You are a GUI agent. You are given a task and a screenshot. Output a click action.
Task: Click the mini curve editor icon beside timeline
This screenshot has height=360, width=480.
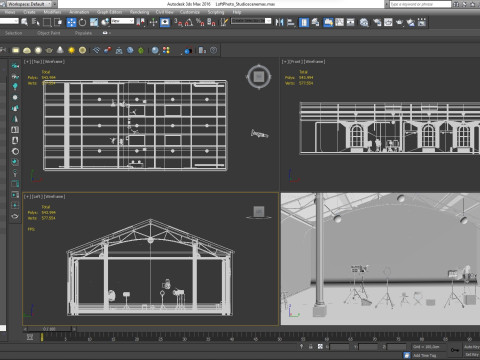point(30,337)
